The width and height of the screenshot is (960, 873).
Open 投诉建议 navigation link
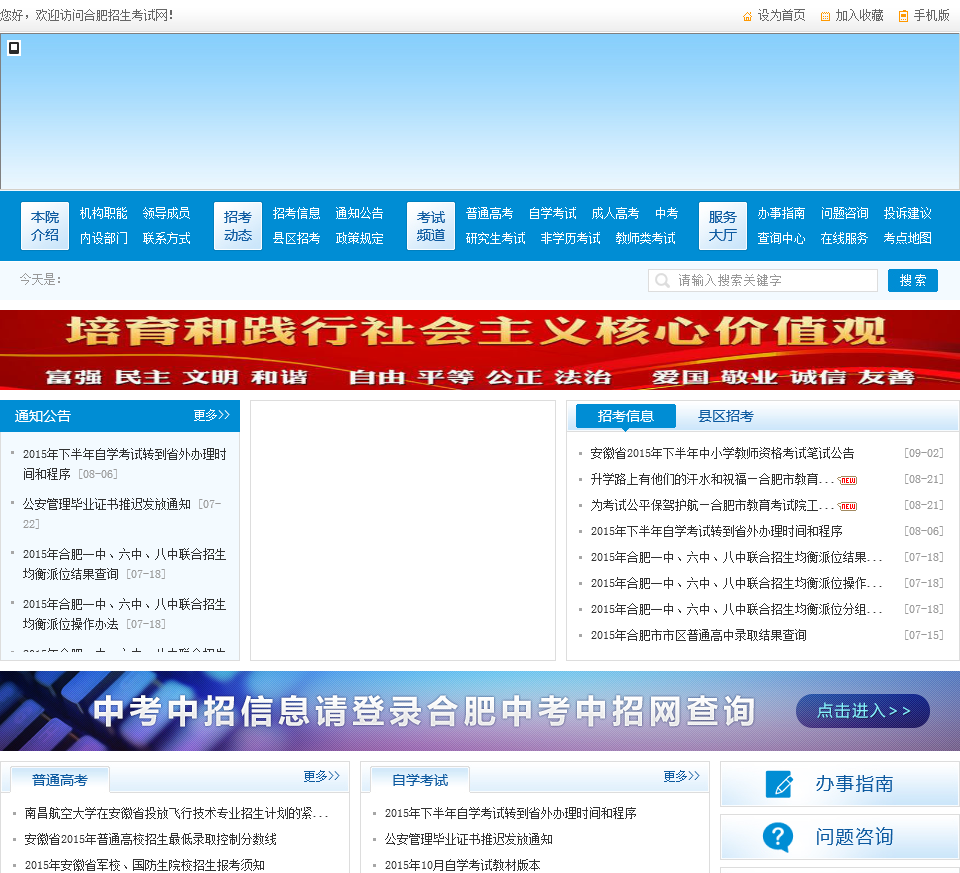[907, 213]
